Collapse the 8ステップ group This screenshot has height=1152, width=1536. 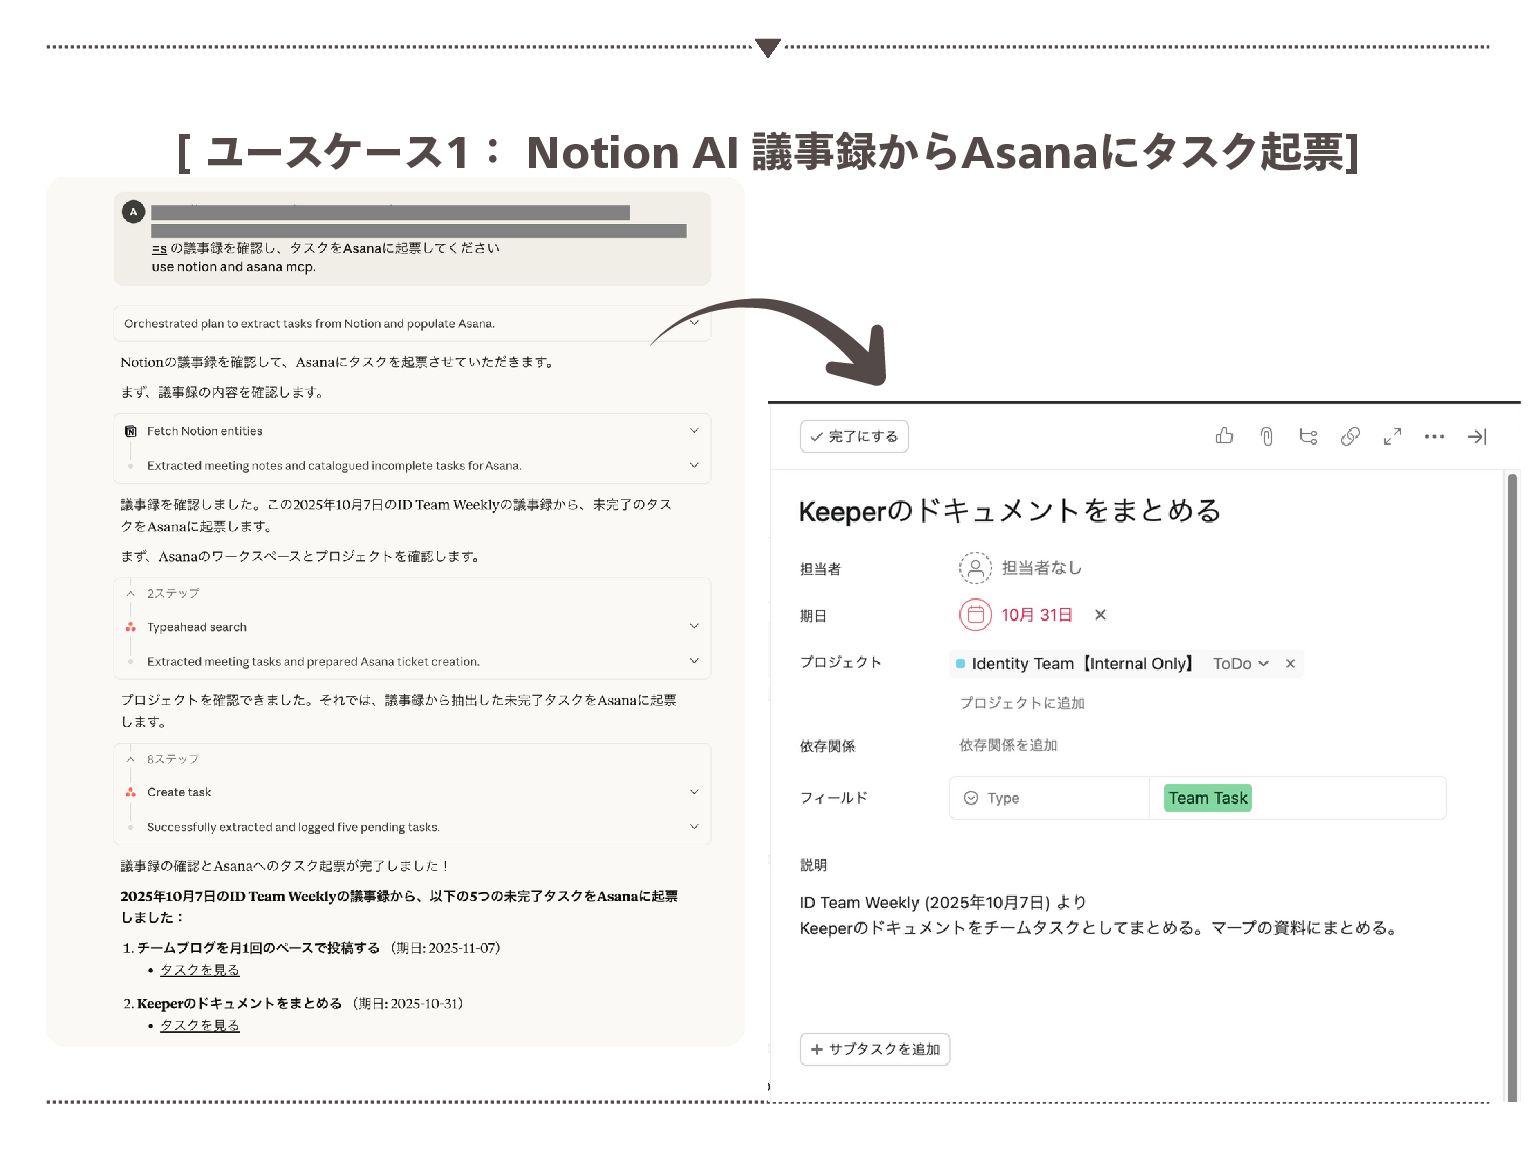coord(130,759)
